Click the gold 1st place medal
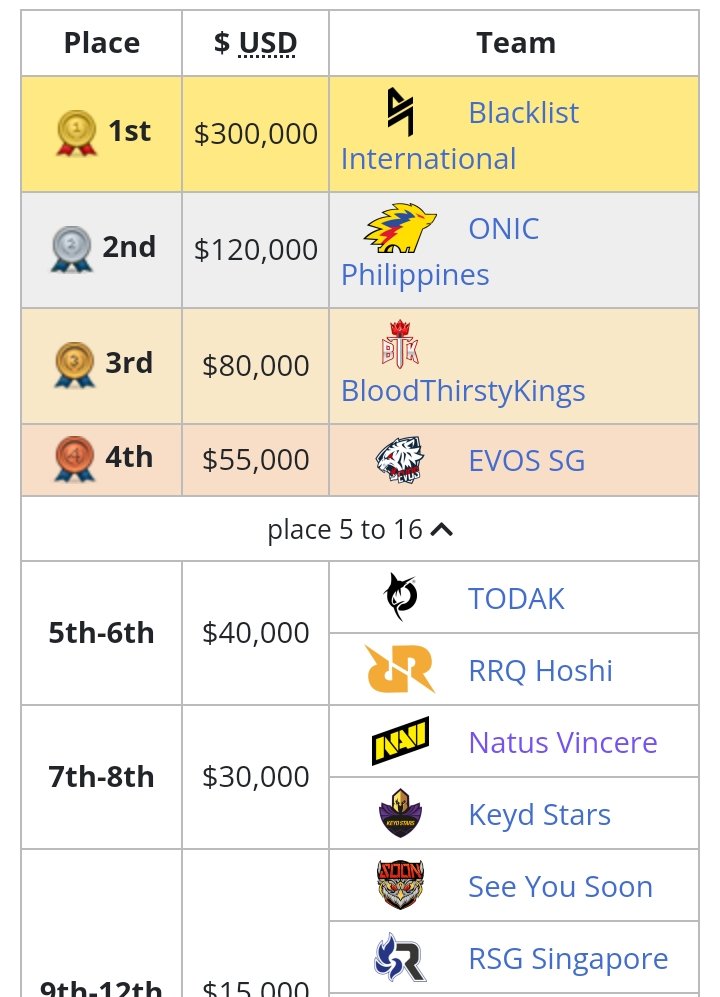Viewport: 720px width, 997px height. tap(77, 132)
